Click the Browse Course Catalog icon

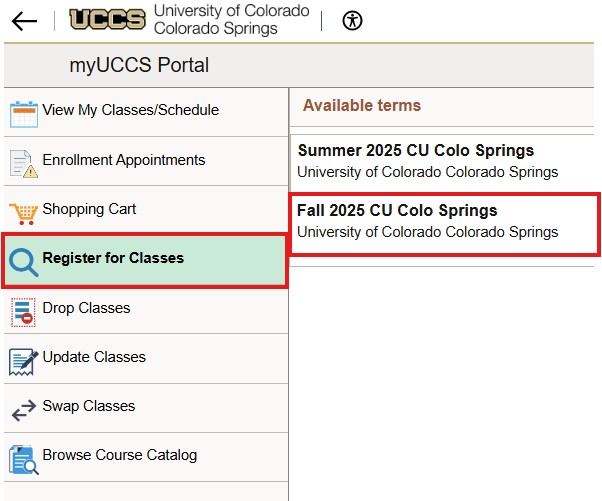click(23, 457)
